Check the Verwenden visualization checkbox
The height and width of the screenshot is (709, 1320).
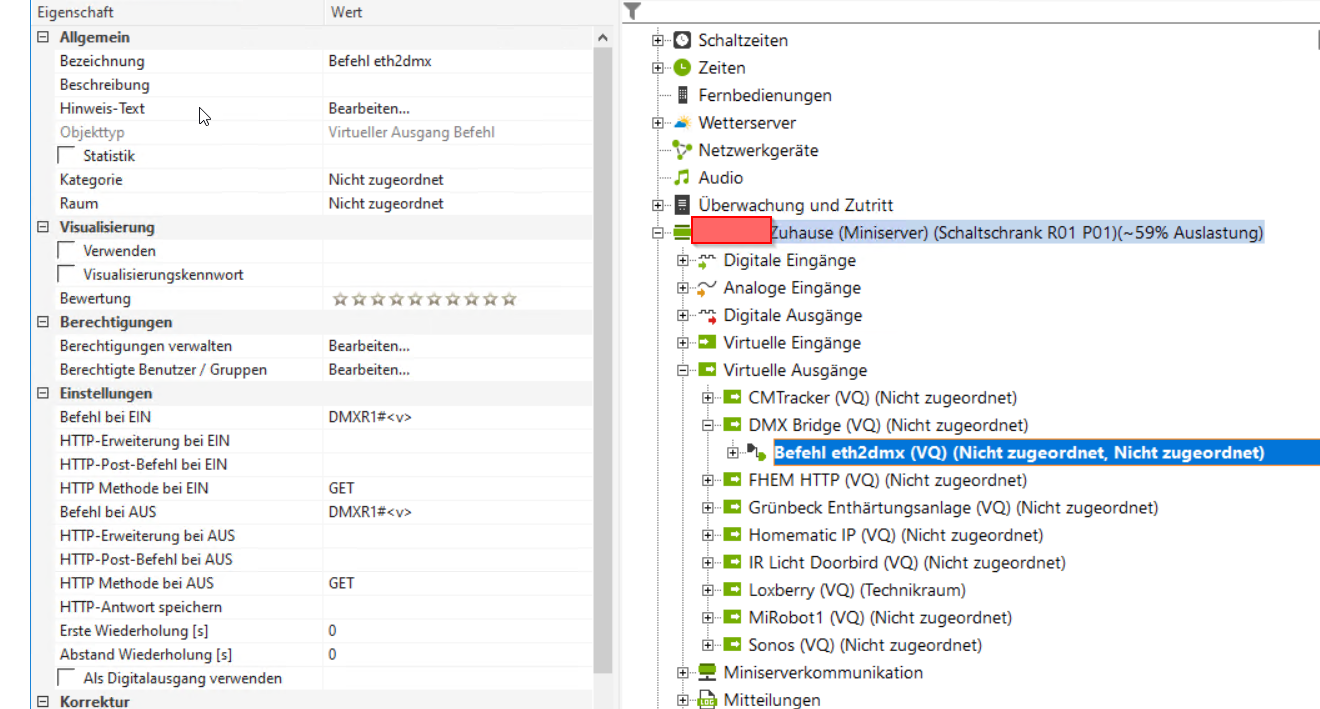pyautogui.click(x=67, y=251)
